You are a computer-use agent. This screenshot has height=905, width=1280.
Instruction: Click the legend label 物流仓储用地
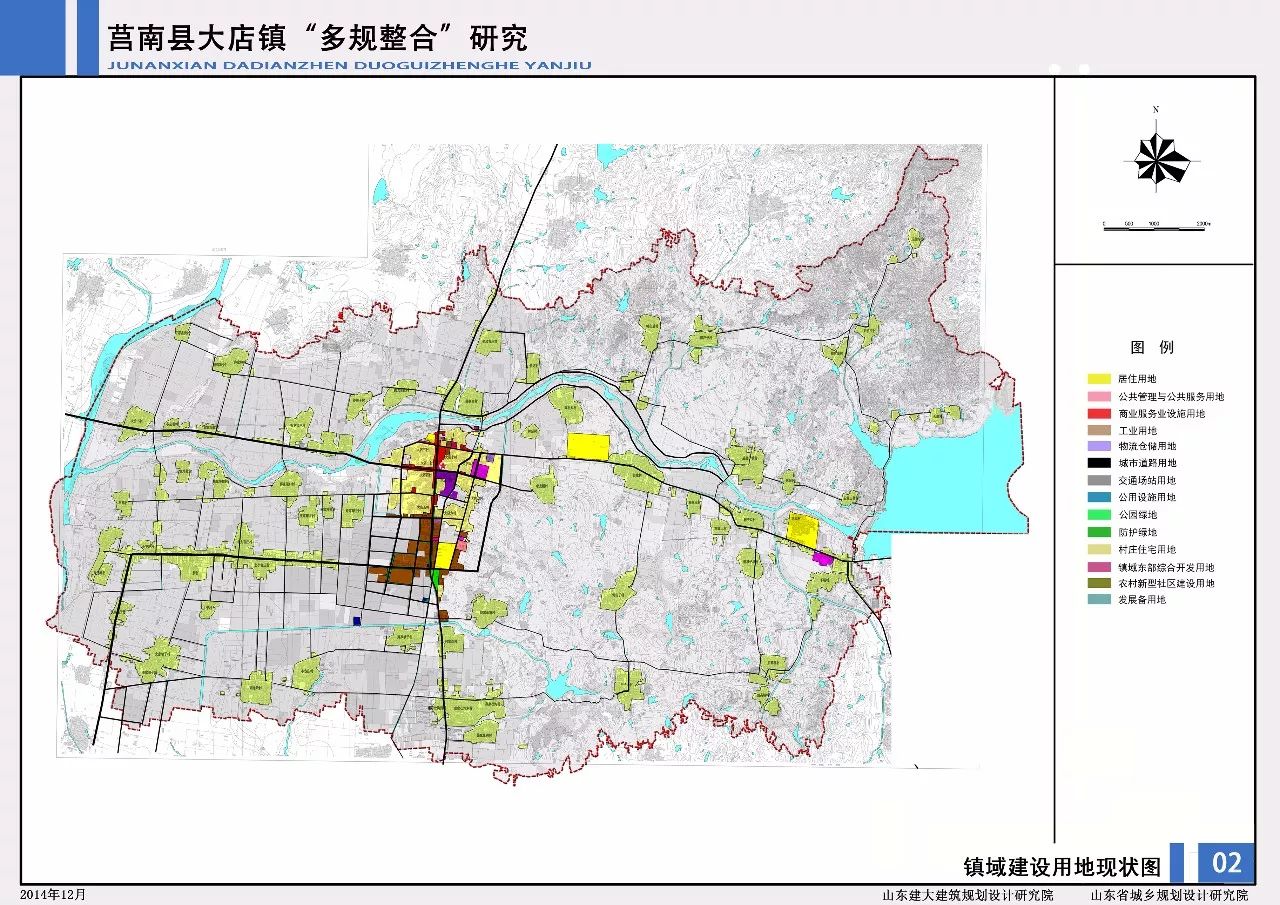point(1148,447)
